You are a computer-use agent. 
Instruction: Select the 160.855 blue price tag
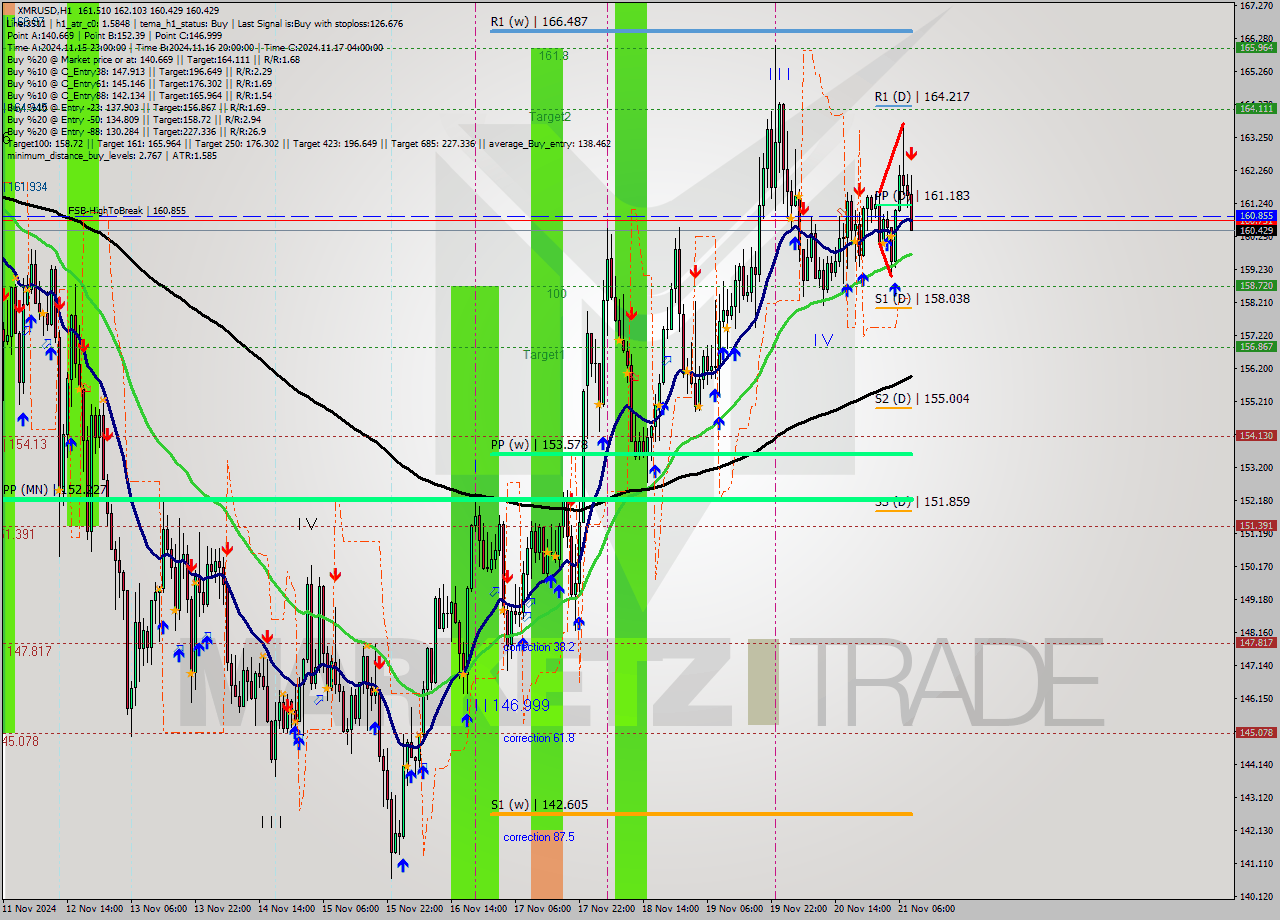[1256, 215]
